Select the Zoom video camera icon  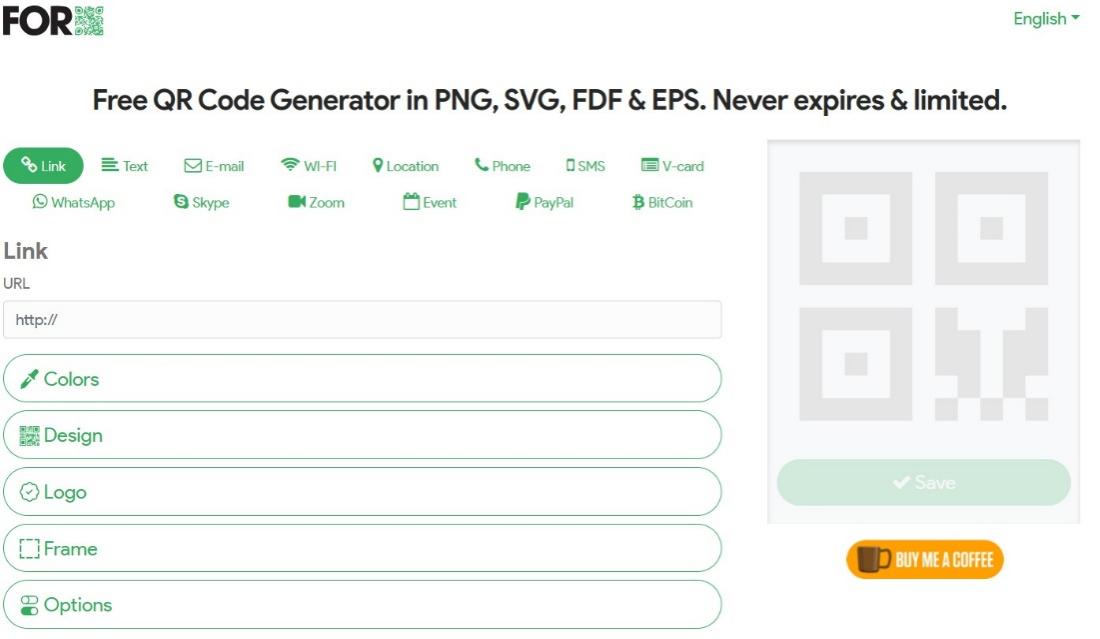coord(296,202)
